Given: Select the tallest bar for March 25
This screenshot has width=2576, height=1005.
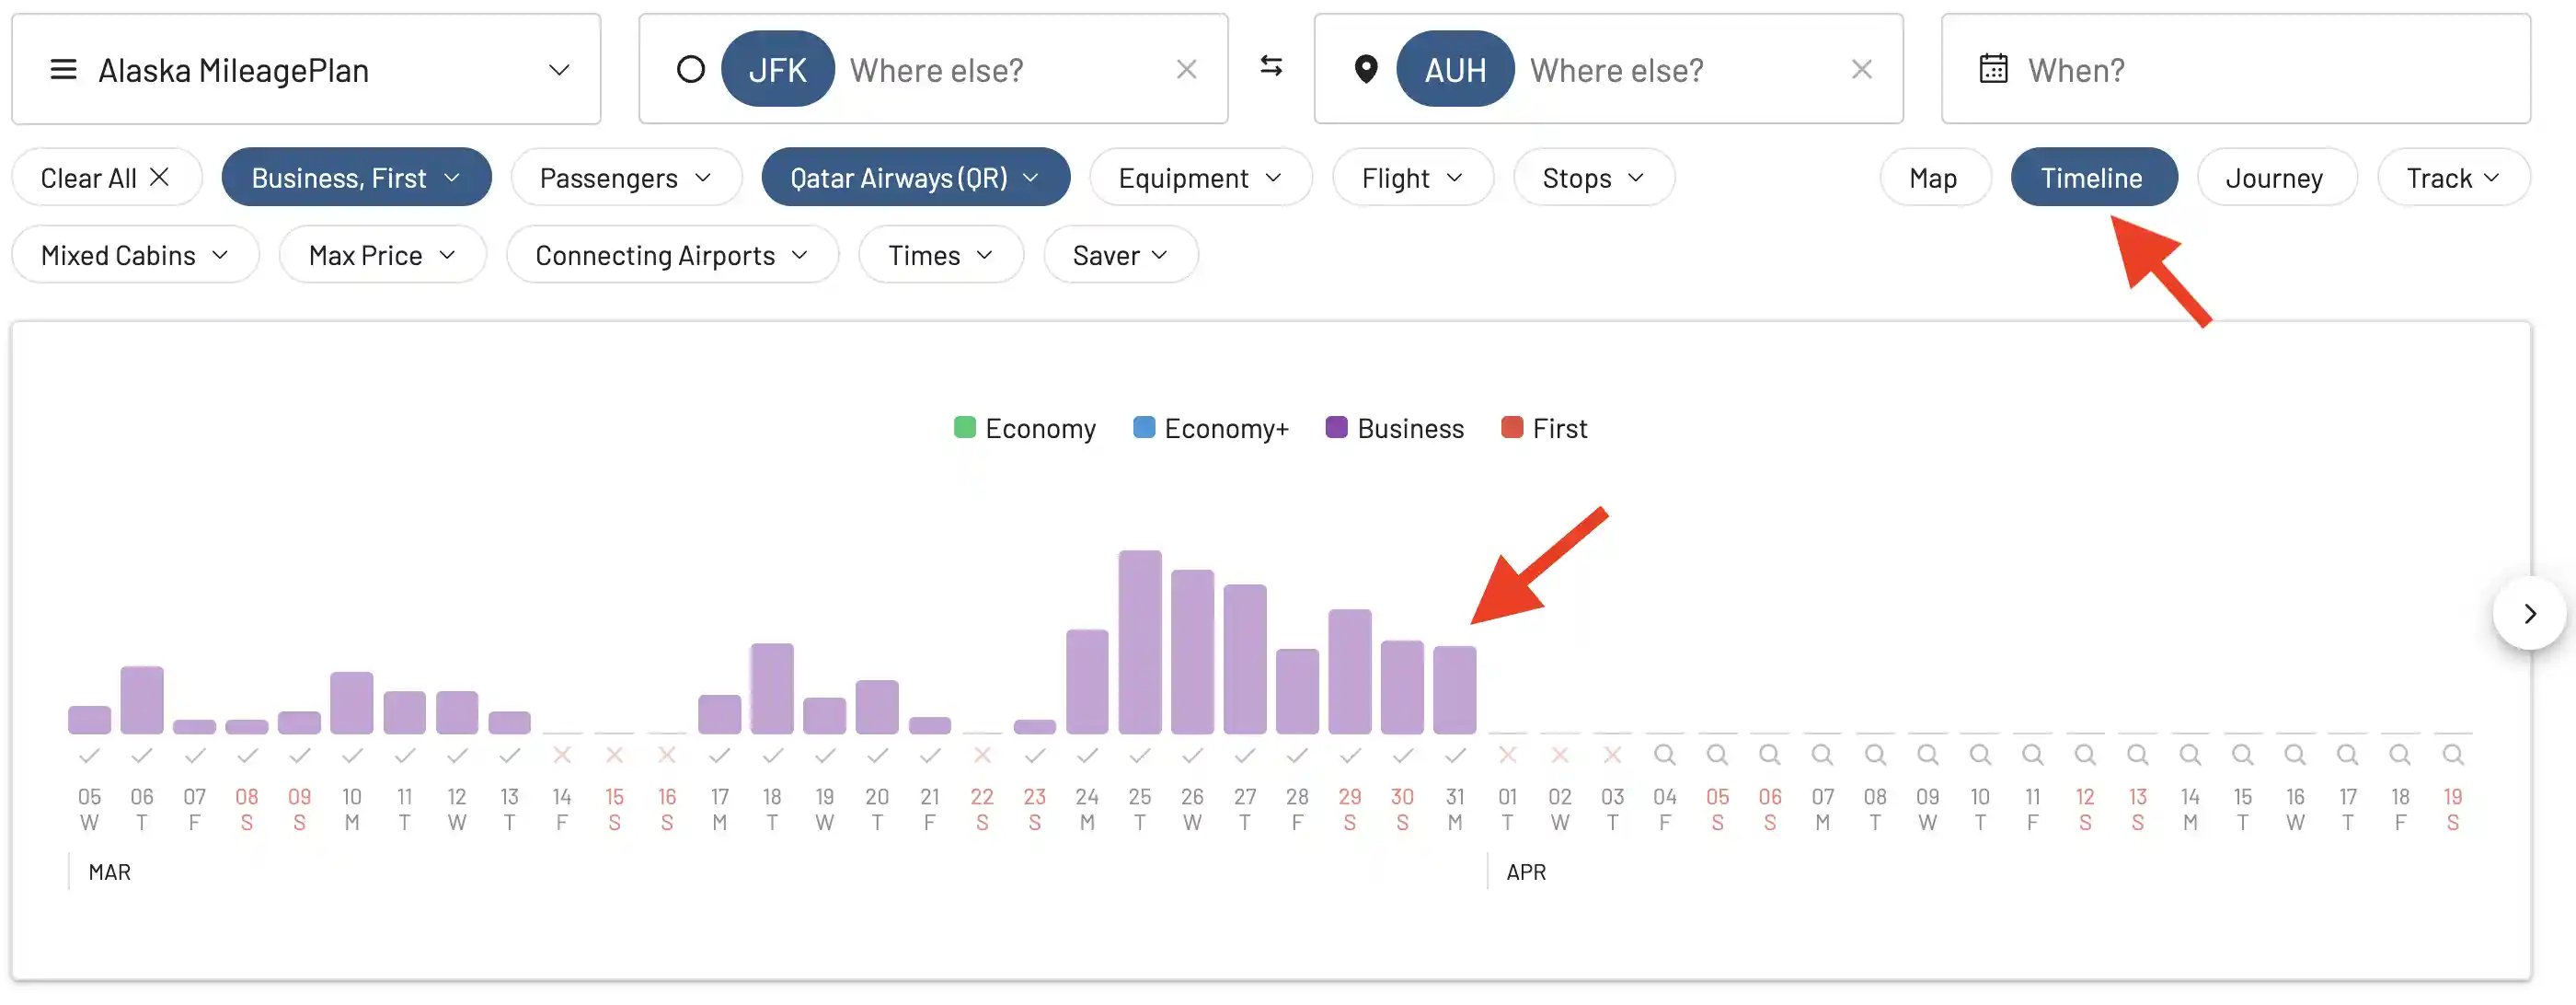Looking at the screenshot, I should 1140,643.
